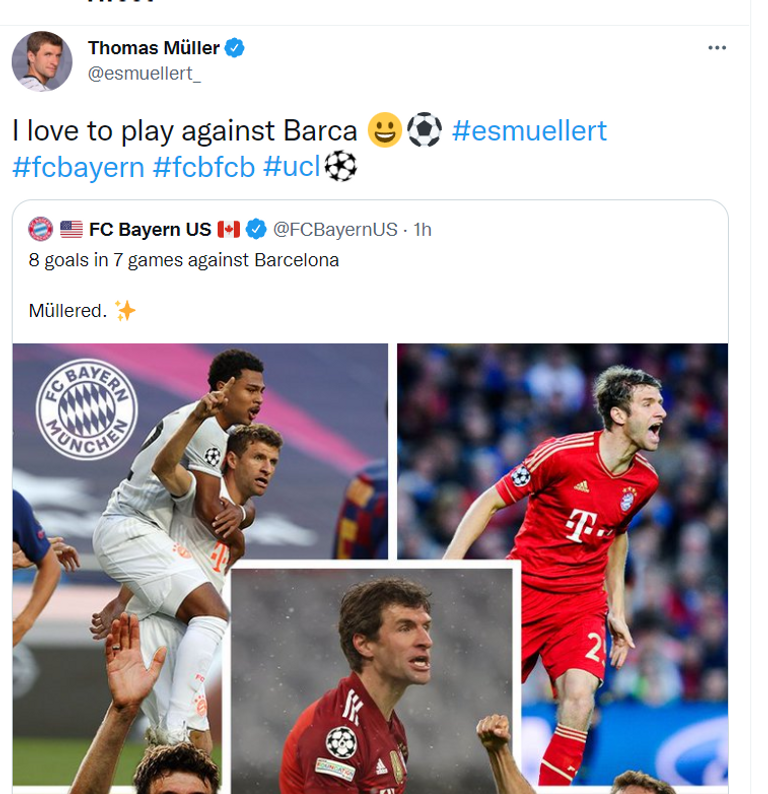
Task: Open the tweet's more options menu
Action: [717, 48]
